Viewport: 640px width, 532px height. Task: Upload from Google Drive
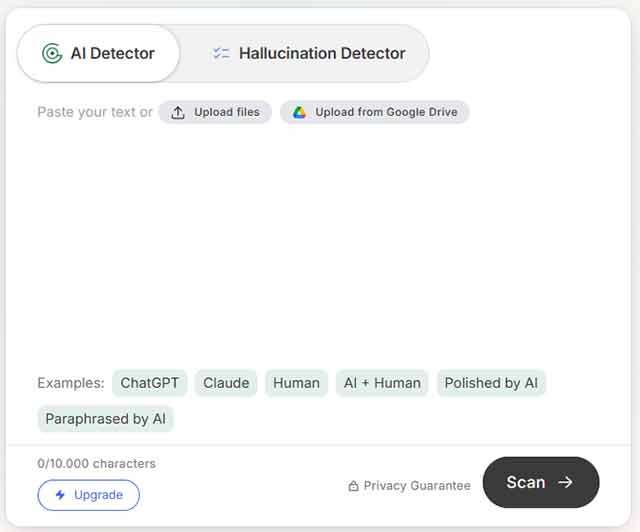click(374, 112)
